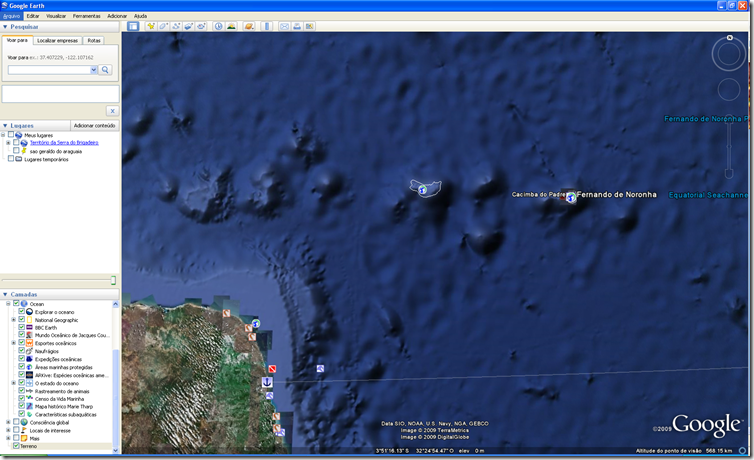This screenshot has width=754, height=460.
Task: Select the ruler measuring tool
Action: 267,26
